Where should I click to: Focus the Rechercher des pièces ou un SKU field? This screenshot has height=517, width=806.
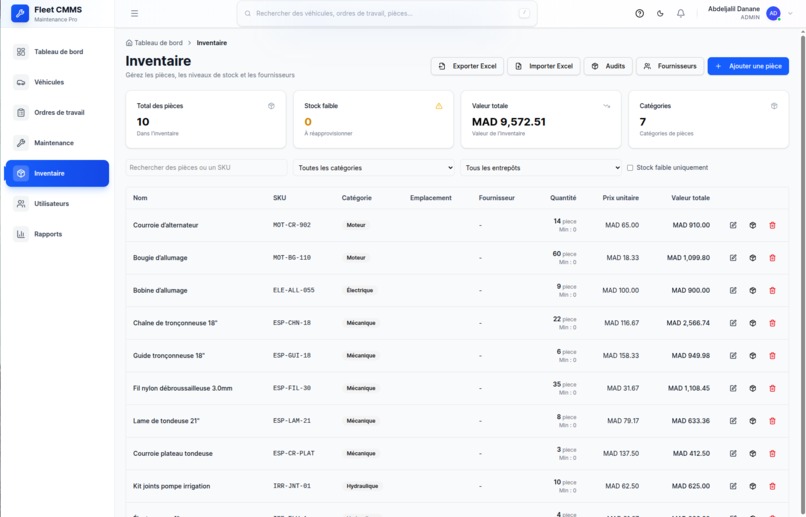[x=206, y=168]
